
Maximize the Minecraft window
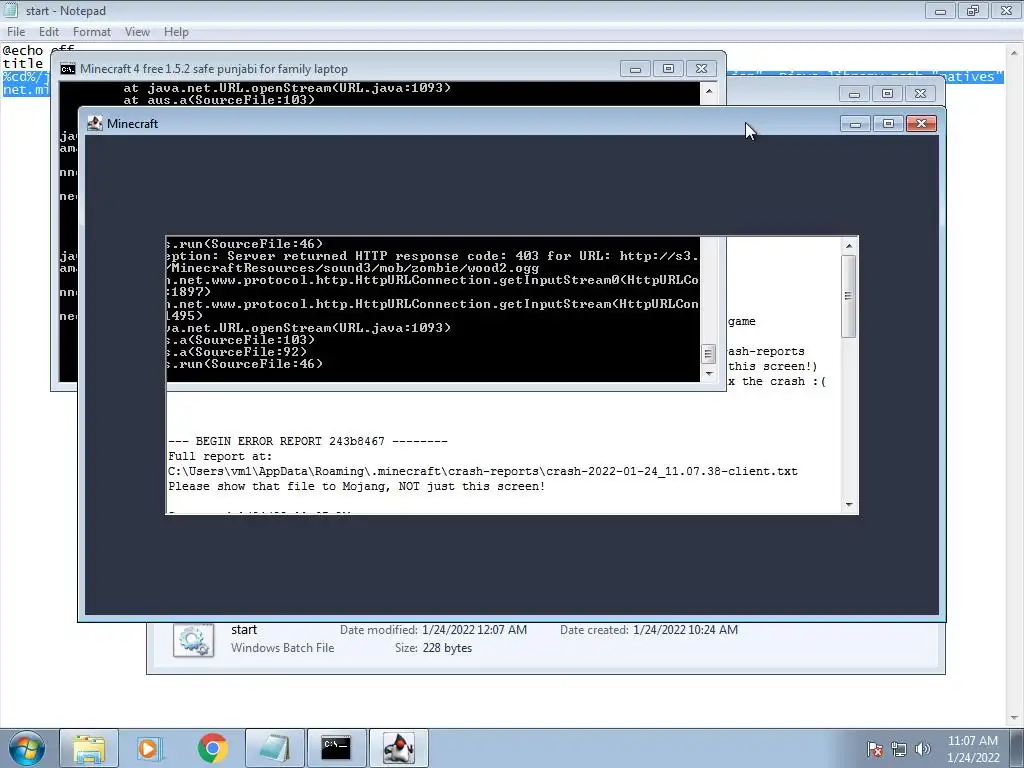pyautogui.click(x=888, y=123)
